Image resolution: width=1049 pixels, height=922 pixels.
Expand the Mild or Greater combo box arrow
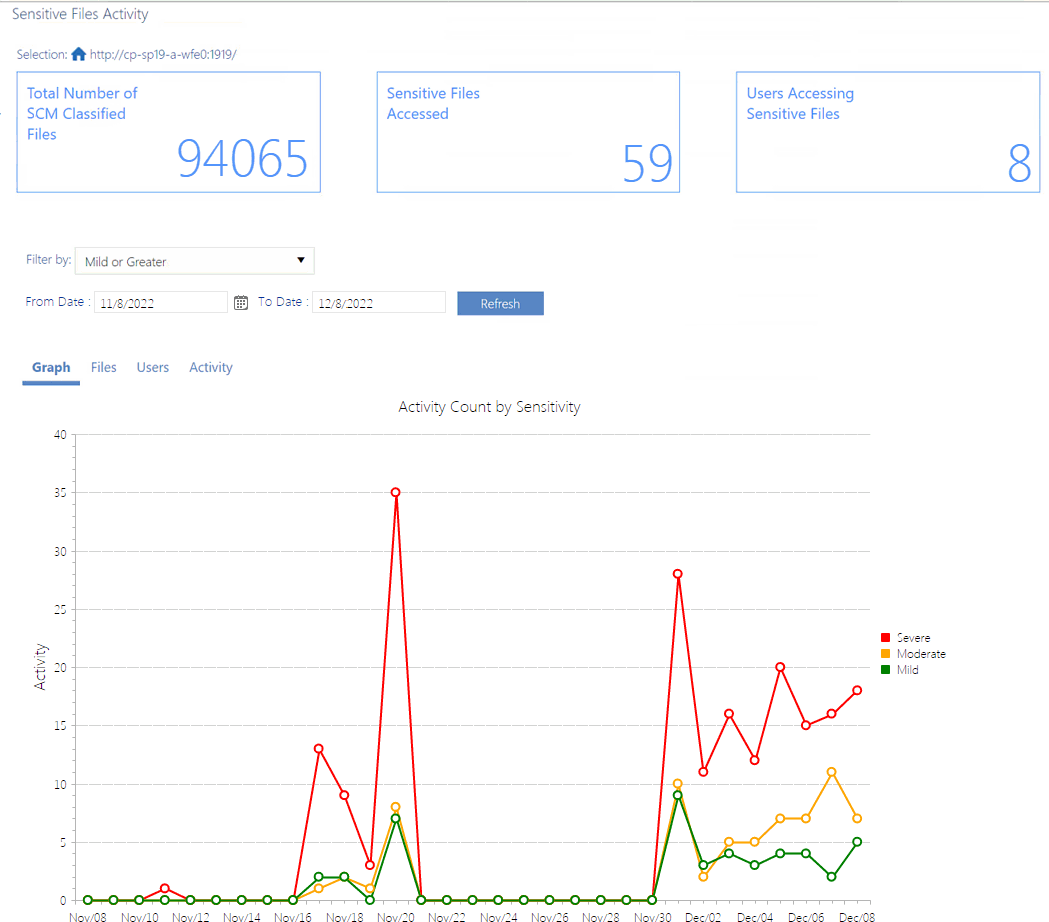(x=300, y=260)
